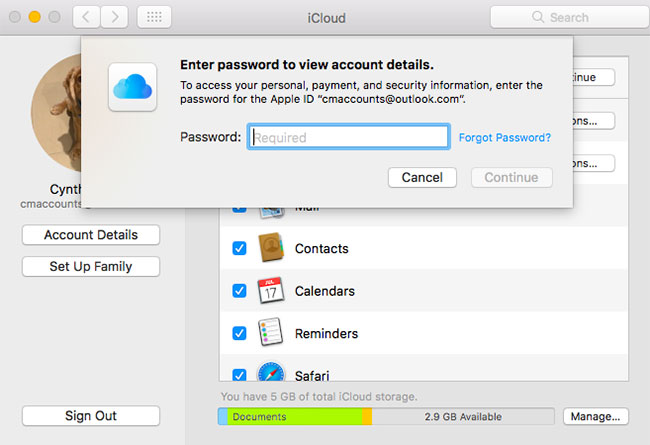Image resolution: width=650 pixels, height=445 pixels.
Task: Click the Calendars app icon
Action: point(272,291)
